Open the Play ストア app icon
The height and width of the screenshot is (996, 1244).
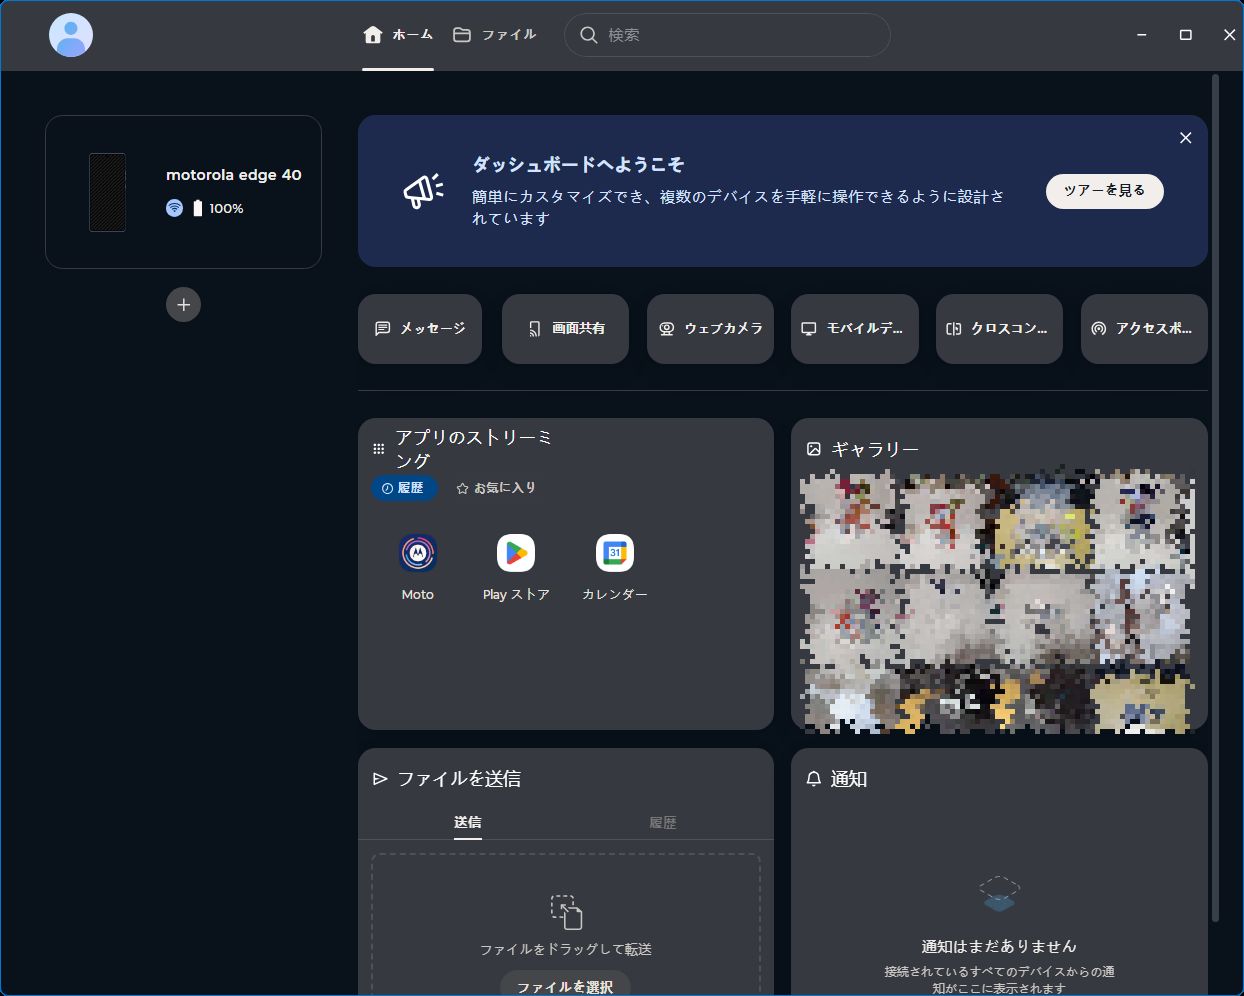point(516,554)
